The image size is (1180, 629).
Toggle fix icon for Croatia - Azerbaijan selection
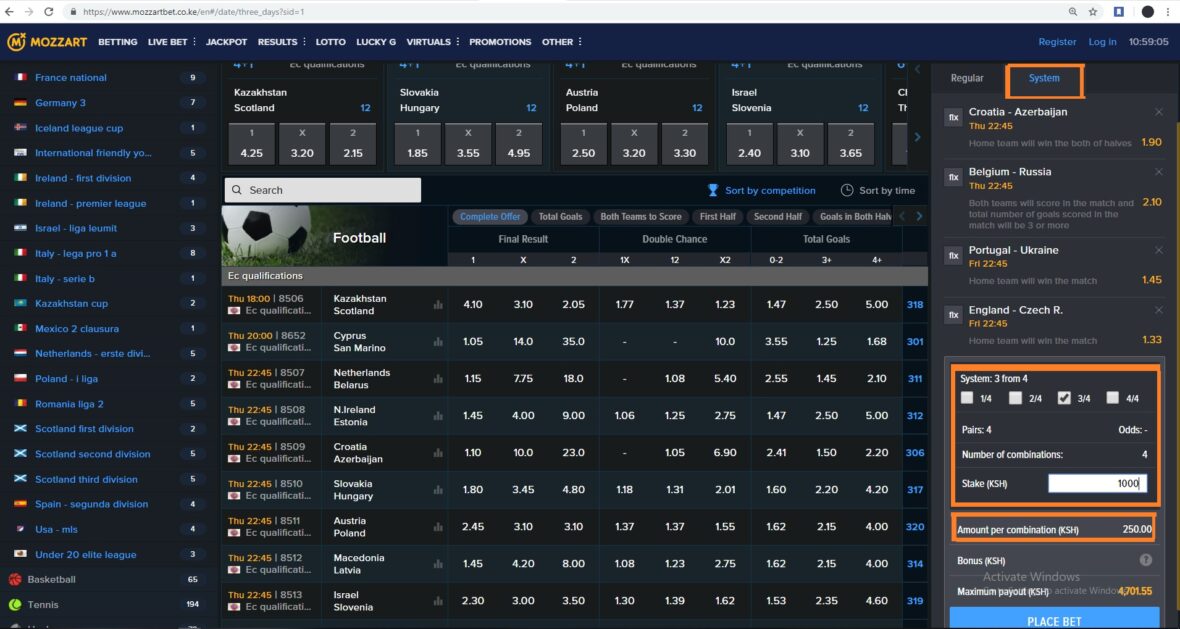pyautogui.click(x=953, y=117)
